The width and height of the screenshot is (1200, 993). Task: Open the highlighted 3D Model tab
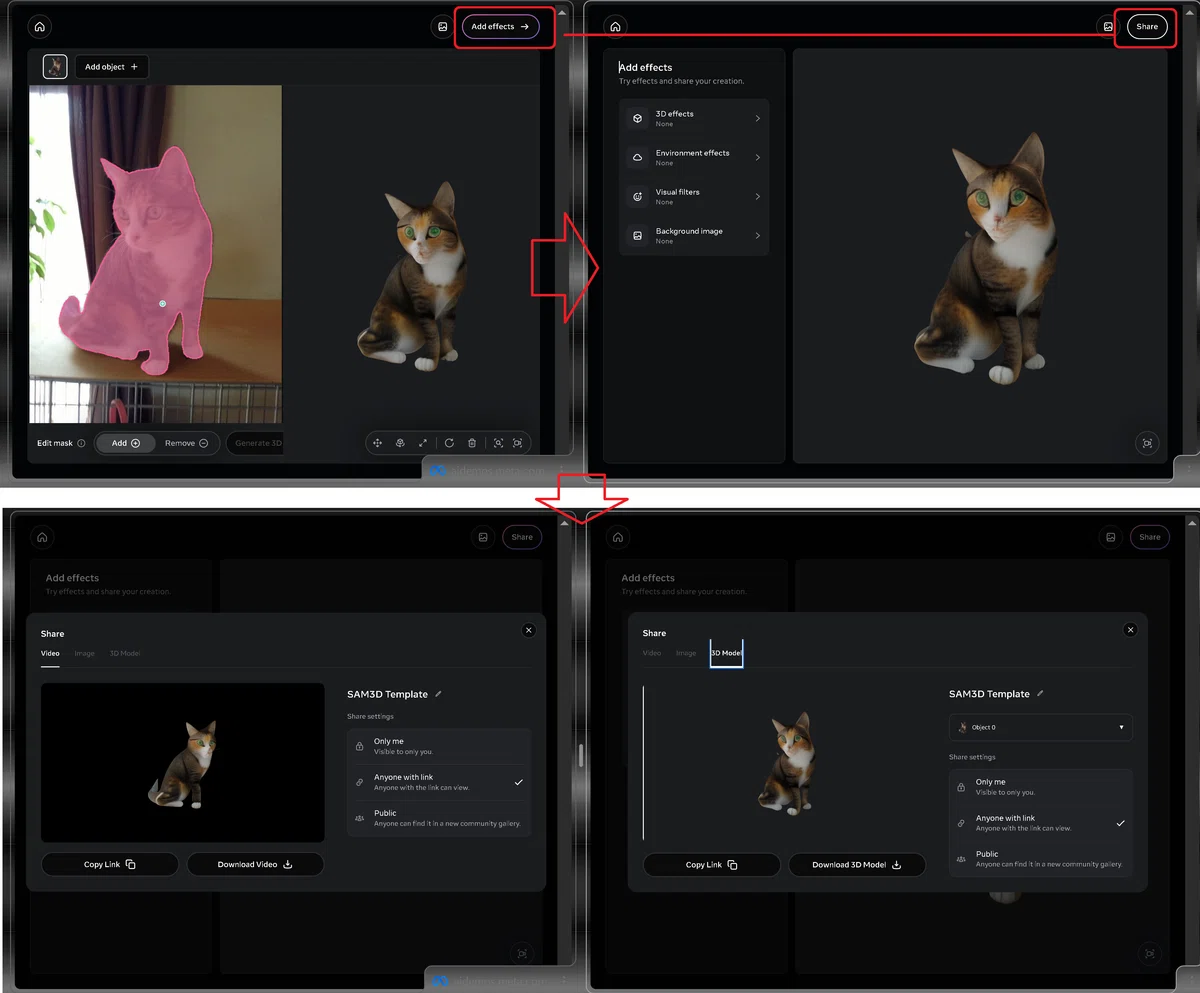pyautogui.click(x=726, y=653)
